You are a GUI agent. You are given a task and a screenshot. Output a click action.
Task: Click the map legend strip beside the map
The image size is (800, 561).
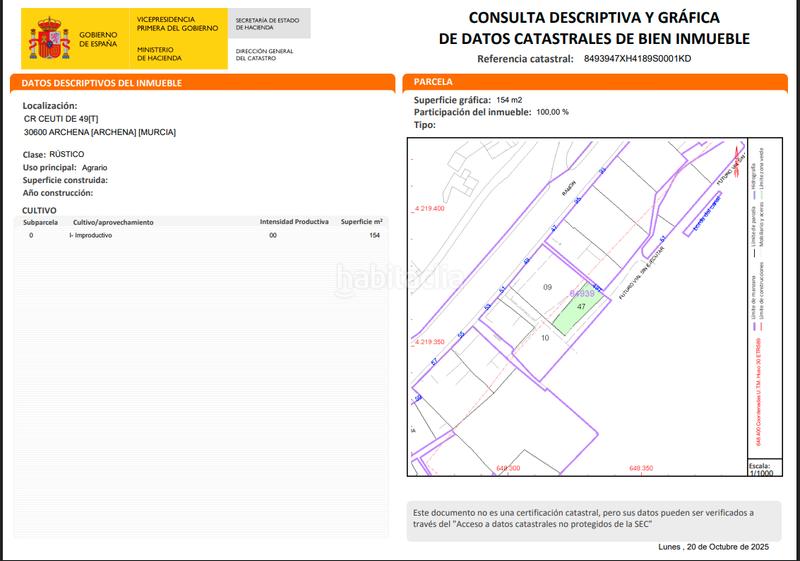(760, 300)
